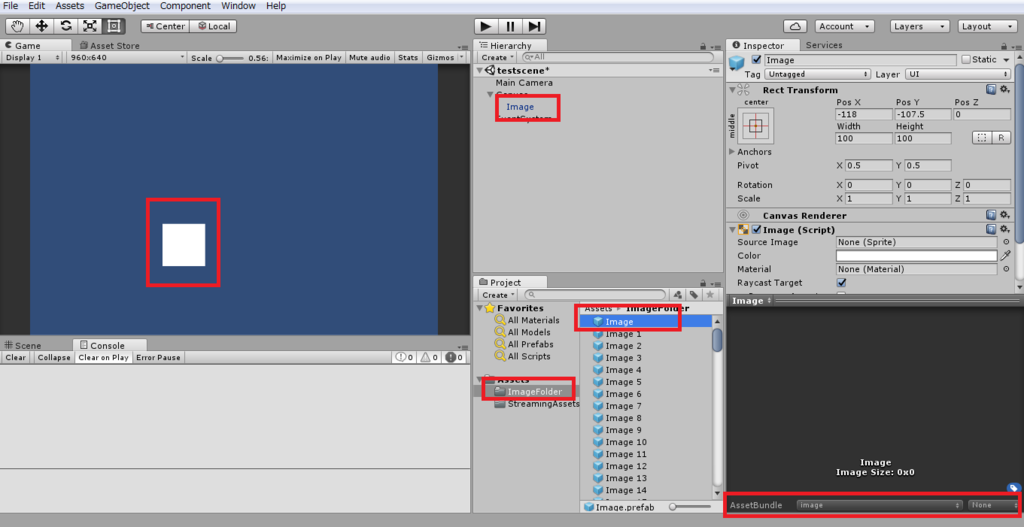Toggle raw edit mode R button
Viewport: 1024px width, 527px height.
tap(1001, 138)
